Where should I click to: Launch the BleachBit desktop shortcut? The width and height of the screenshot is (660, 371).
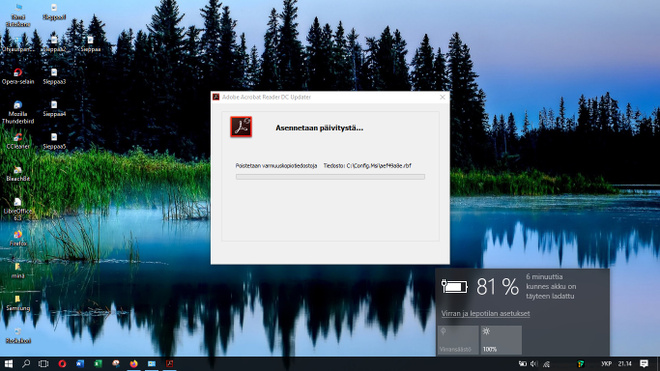[x=18, y=174]
